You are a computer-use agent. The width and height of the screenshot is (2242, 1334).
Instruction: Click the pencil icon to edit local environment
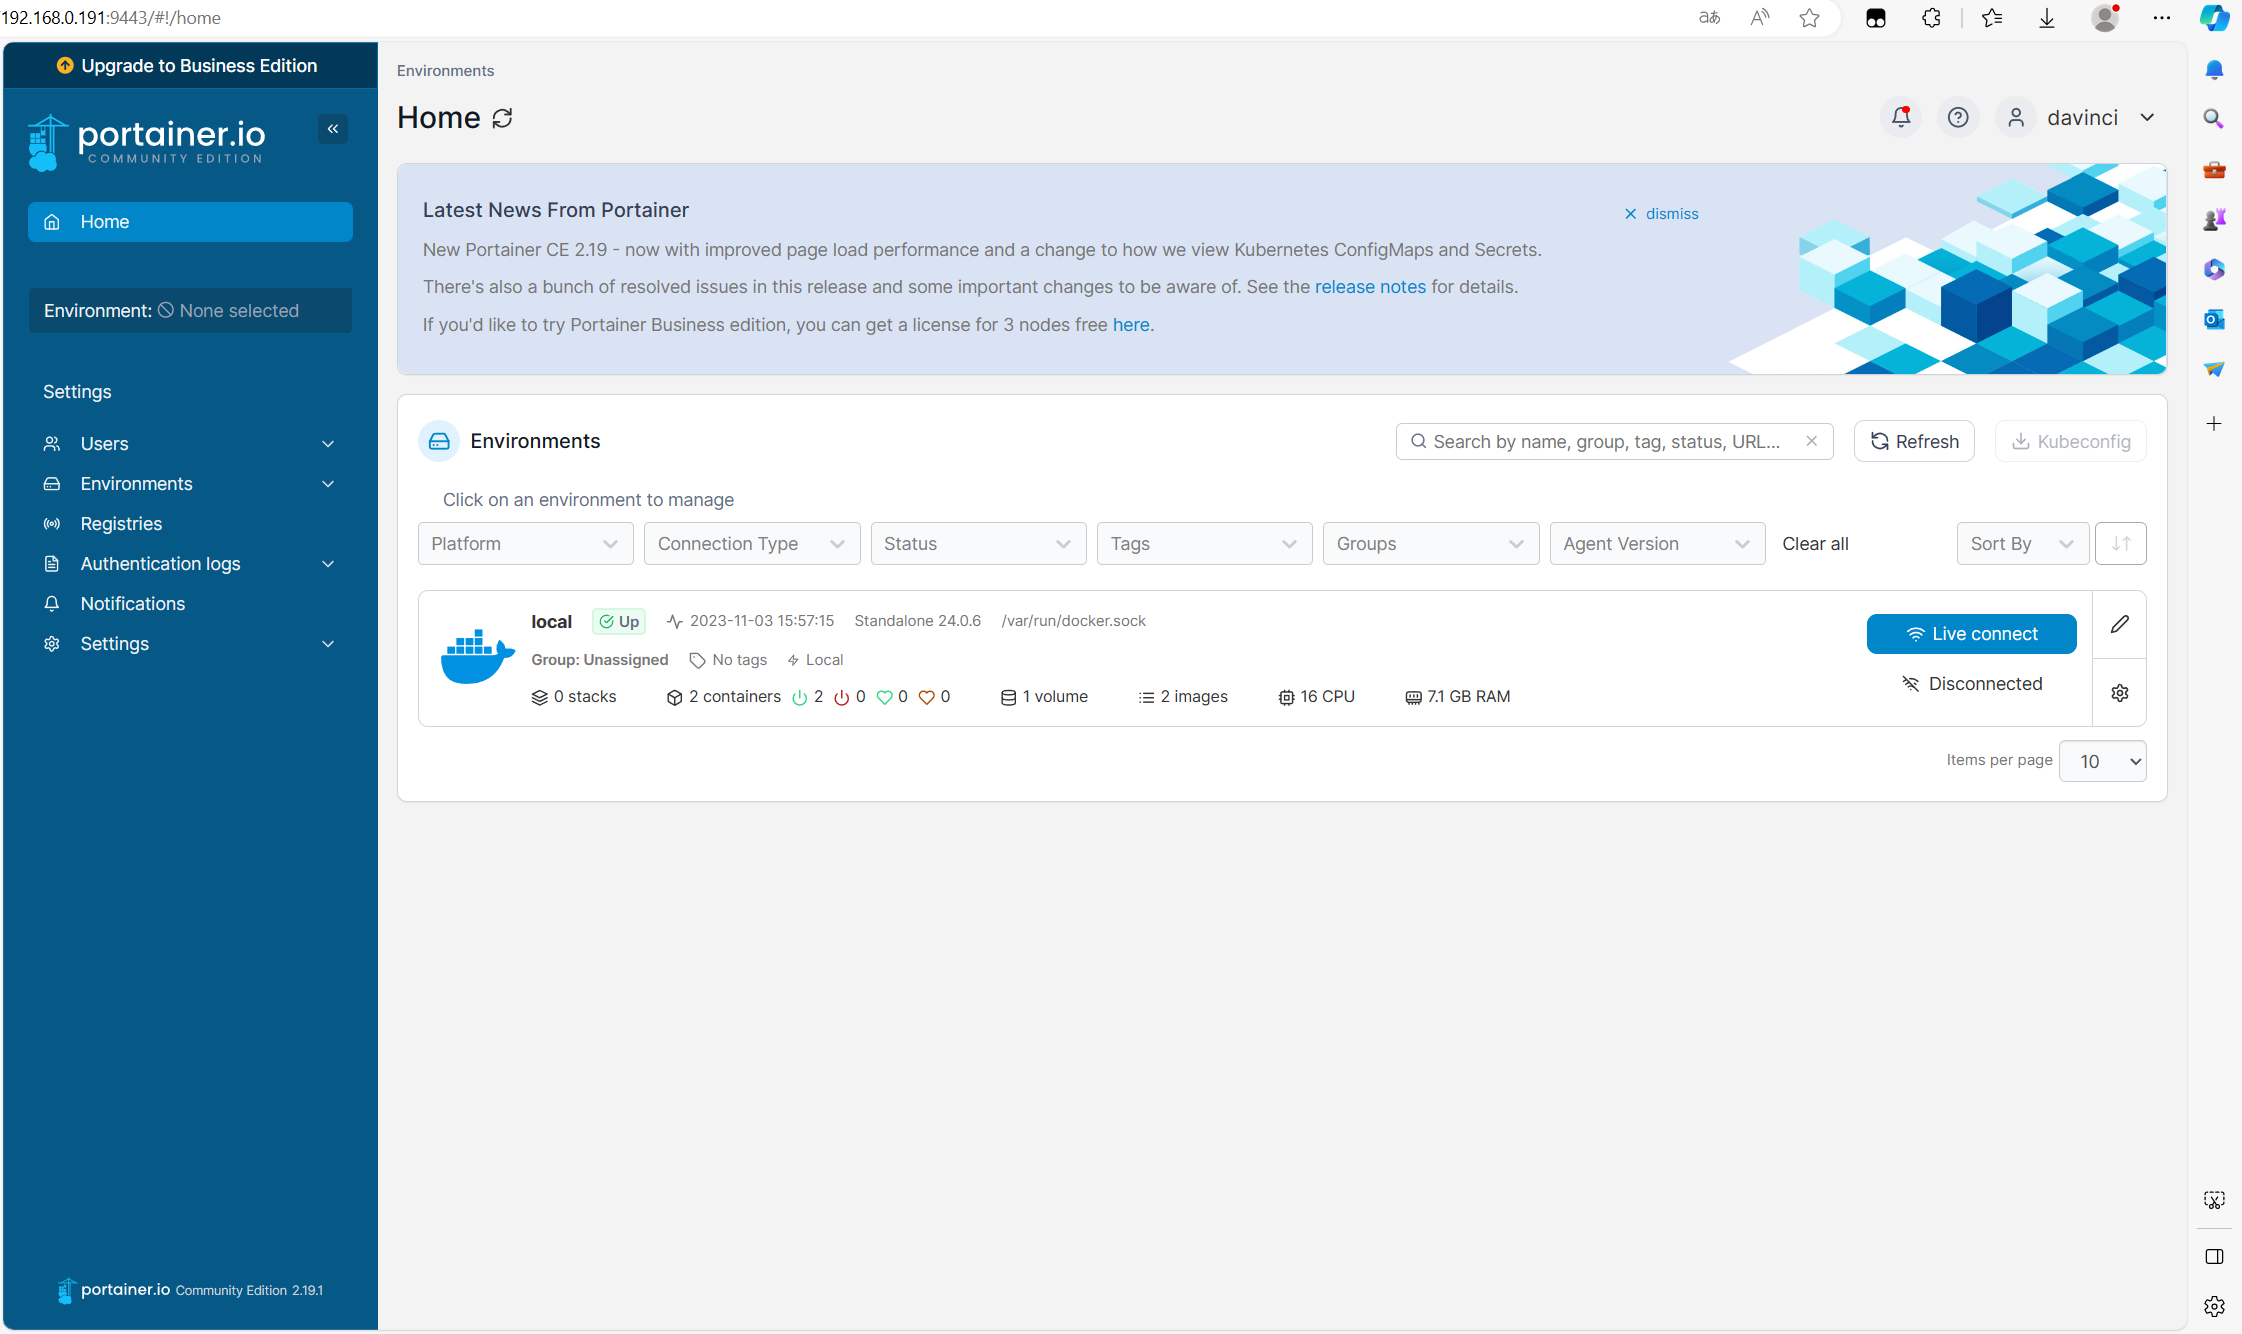tap(2119, 625)
